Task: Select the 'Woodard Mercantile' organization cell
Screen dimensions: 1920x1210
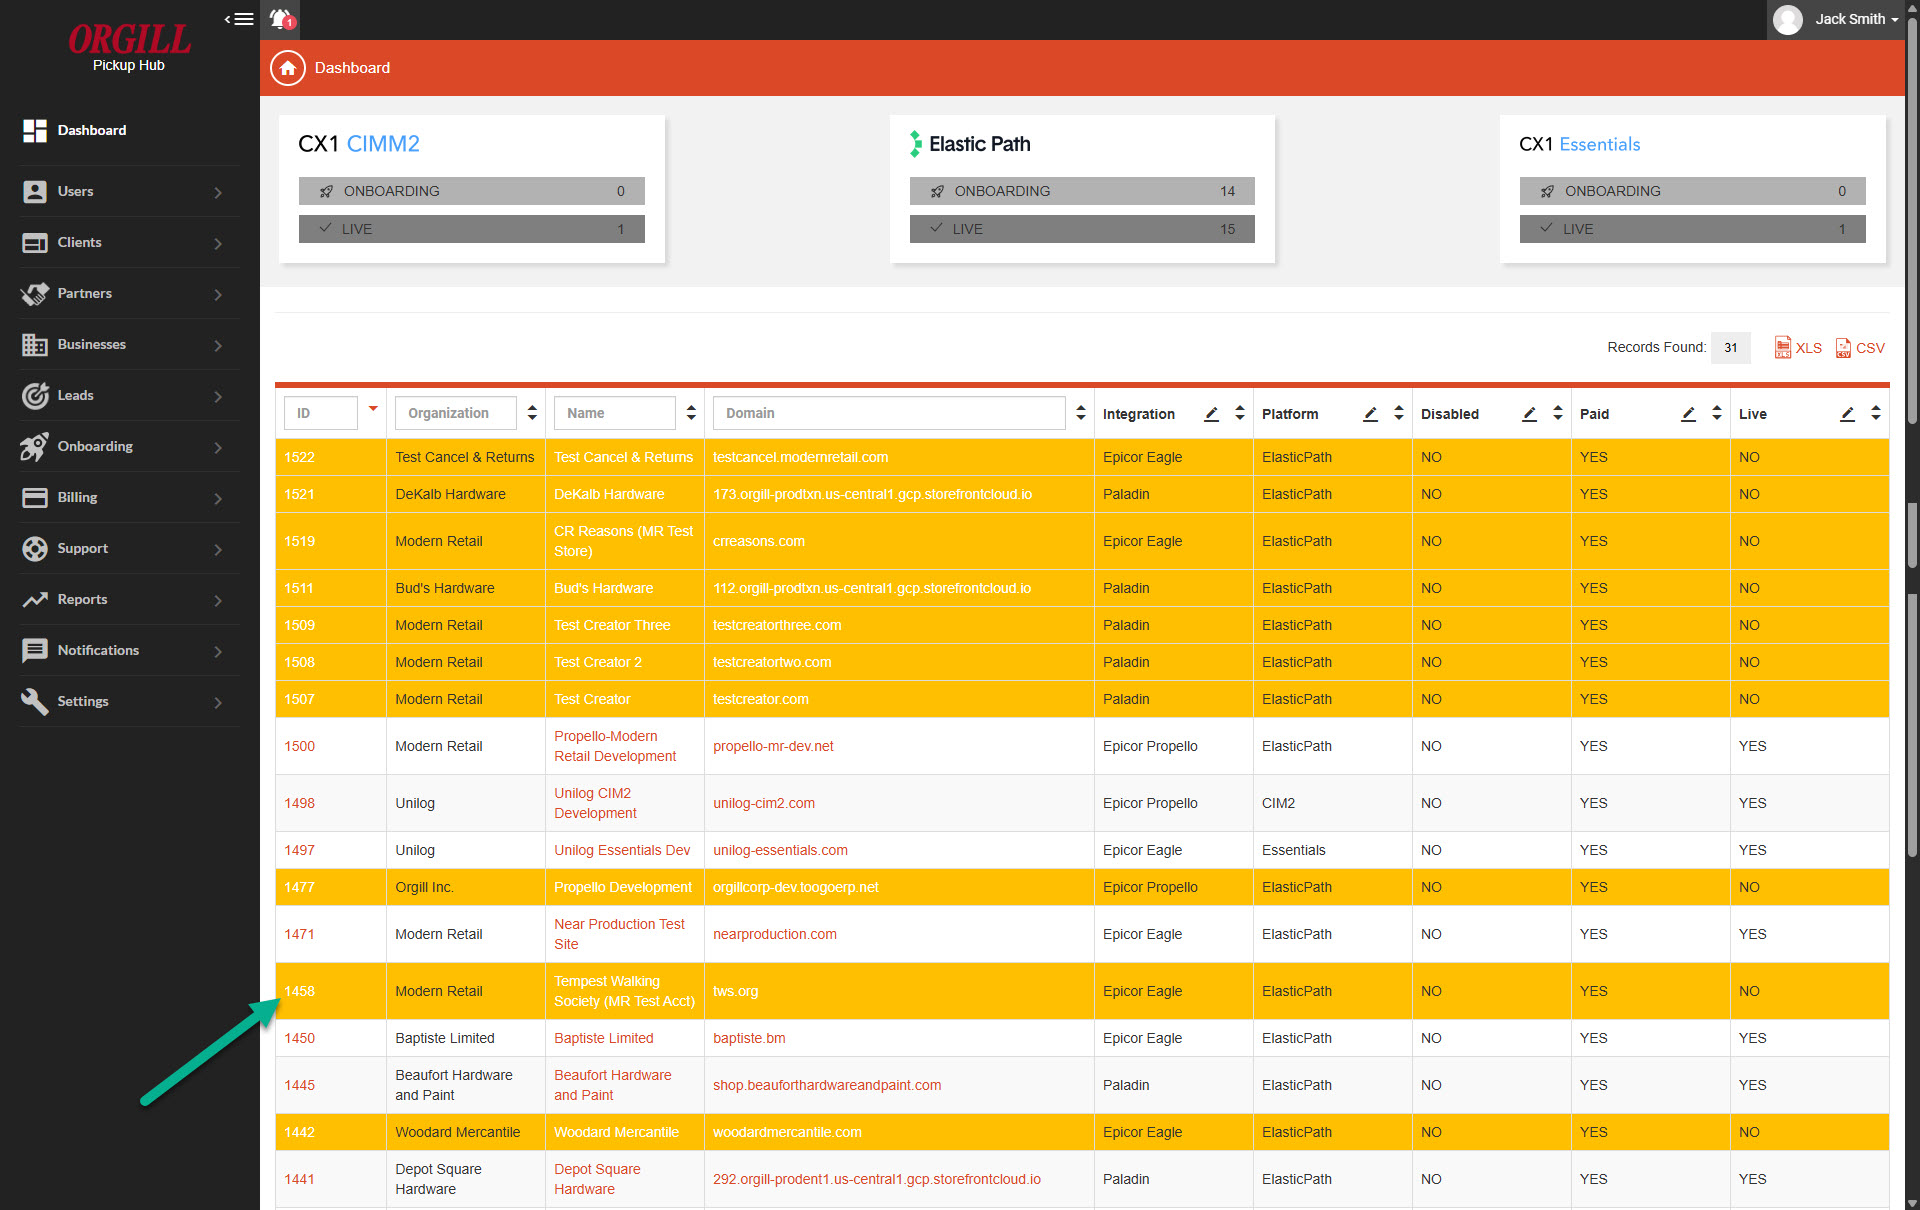Action: click(465, 1132)
